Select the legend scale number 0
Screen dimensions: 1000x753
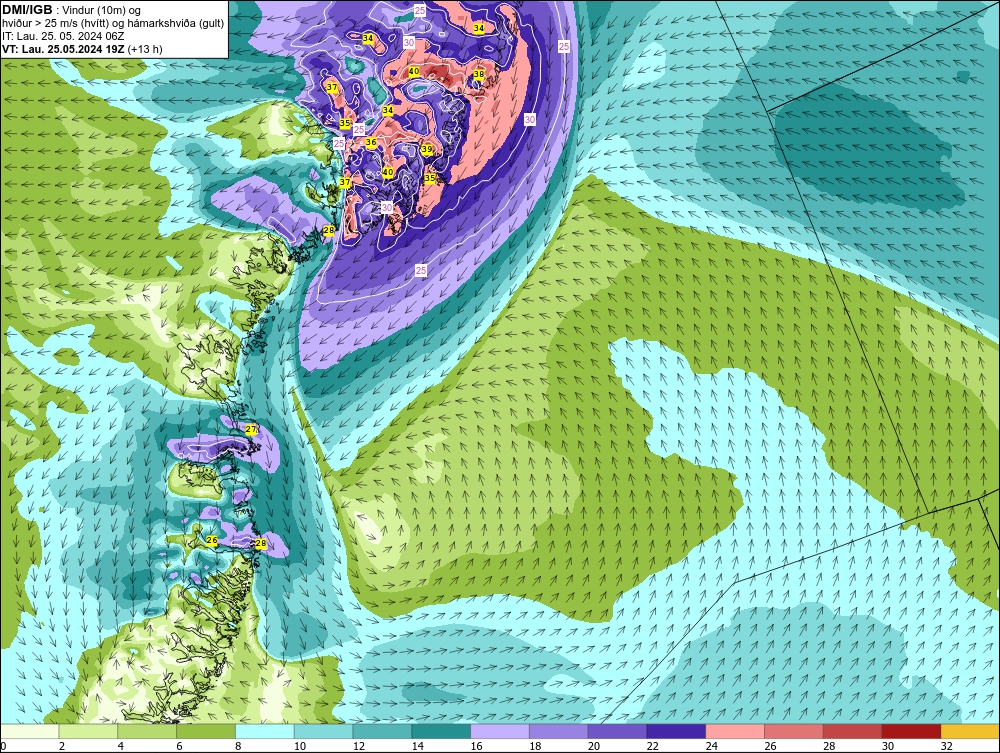point(3,746)
